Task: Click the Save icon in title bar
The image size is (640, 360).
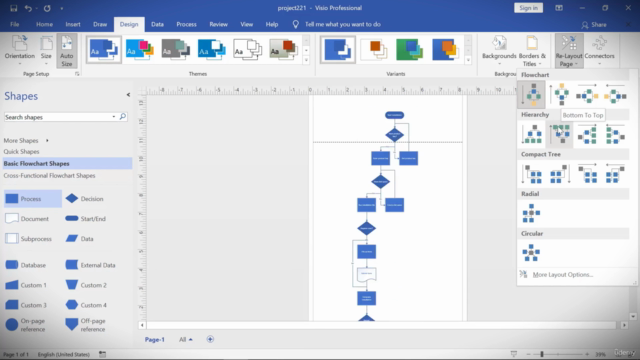Action: 13,8
